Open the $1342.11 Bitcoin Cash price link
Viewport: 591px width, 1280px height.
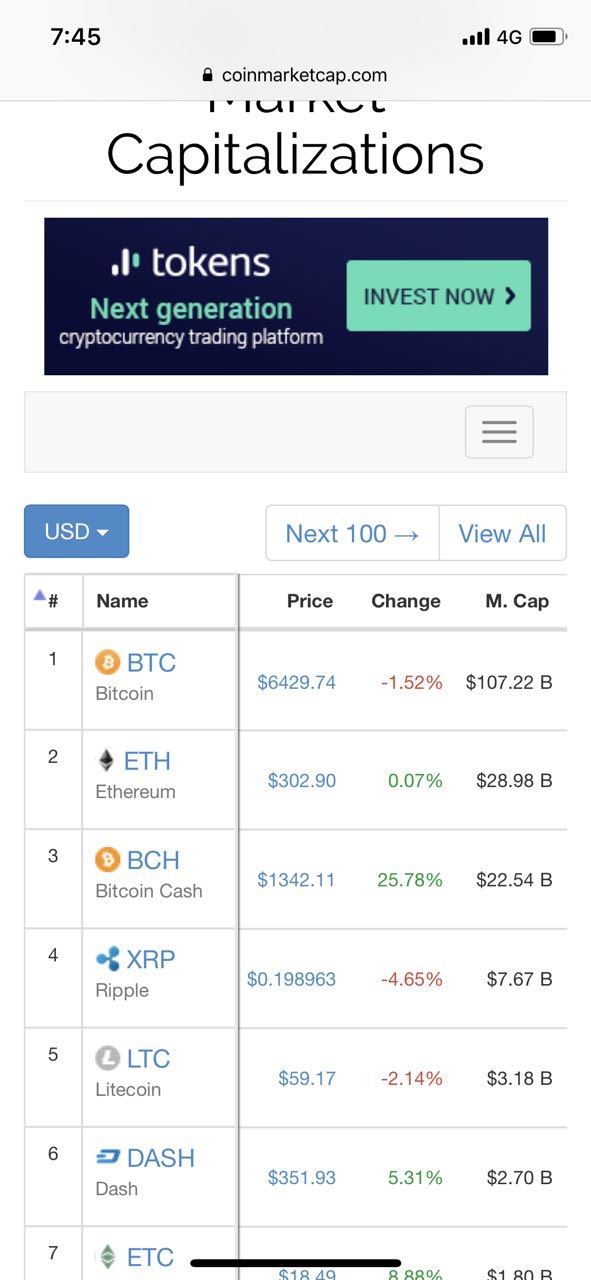(x=296, y=880)
